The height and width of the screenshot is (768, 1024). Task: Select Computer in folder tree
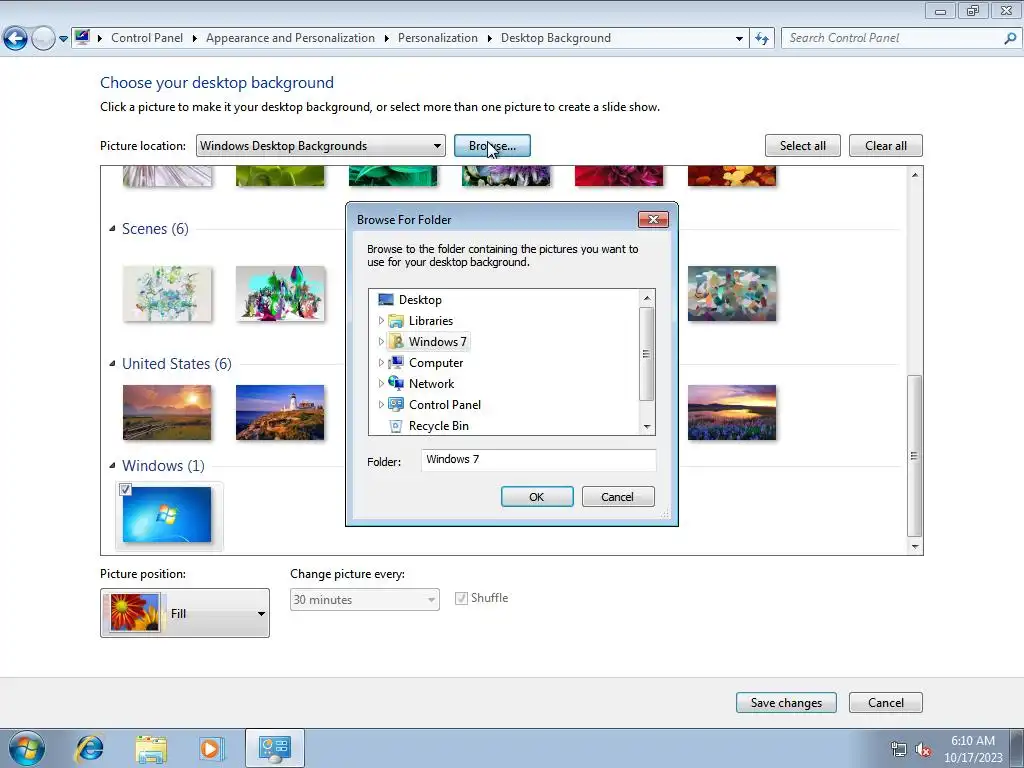coord(436,362)
